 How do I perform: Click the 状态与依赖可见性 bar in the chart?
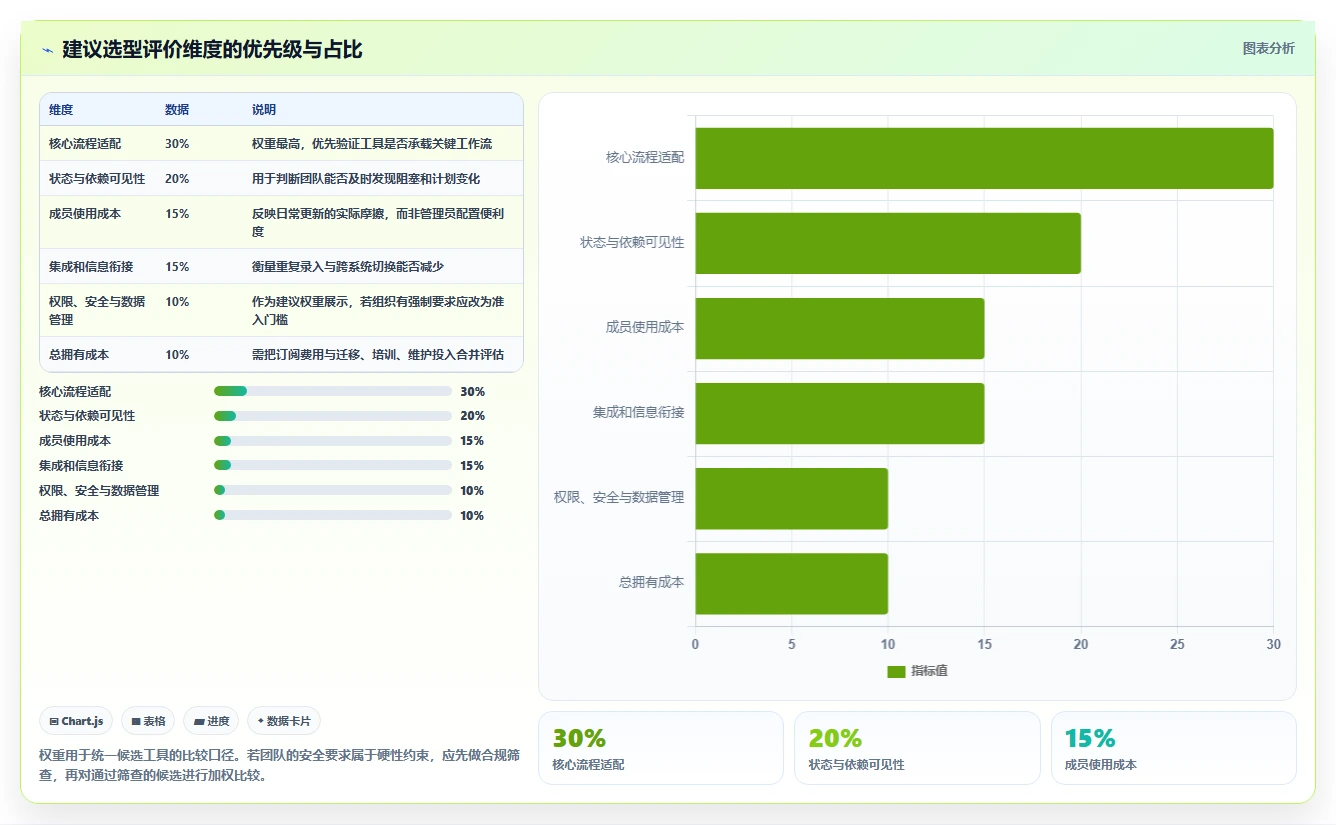[888, 243]
